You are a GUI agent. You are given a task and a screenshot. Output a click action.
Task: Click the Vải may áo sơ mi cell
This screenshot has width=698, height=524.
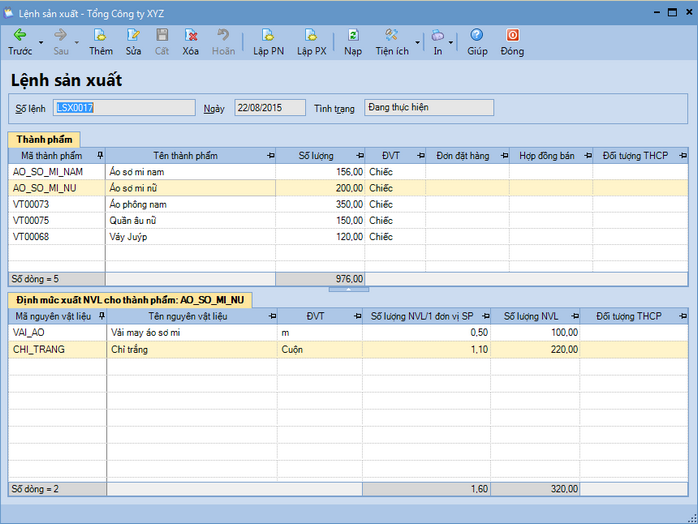point(192,333)
